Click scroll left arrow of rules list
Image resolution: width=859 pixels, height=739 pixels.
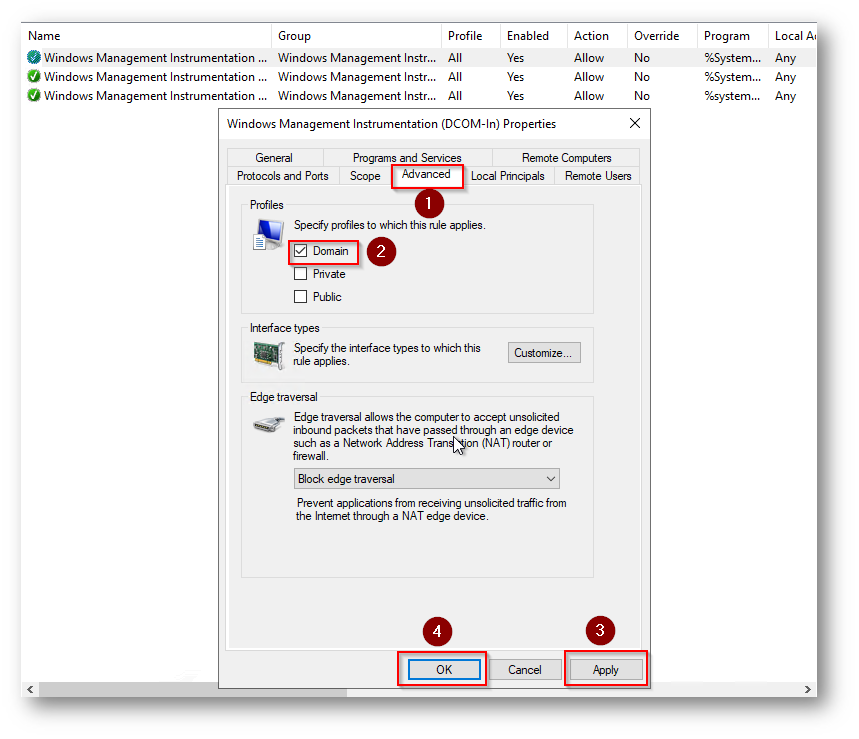coord(30,689)
